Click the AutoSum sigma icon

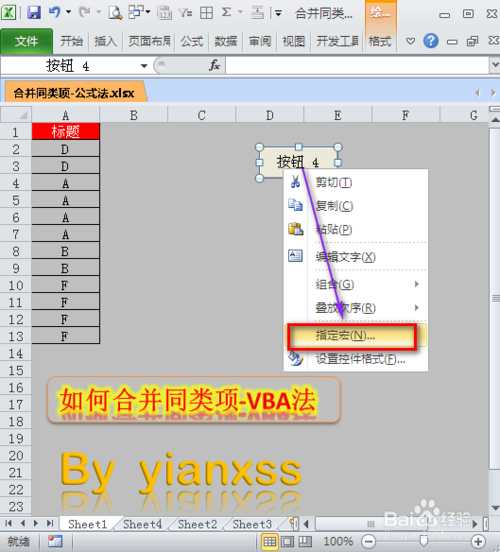tap(226, 13)
